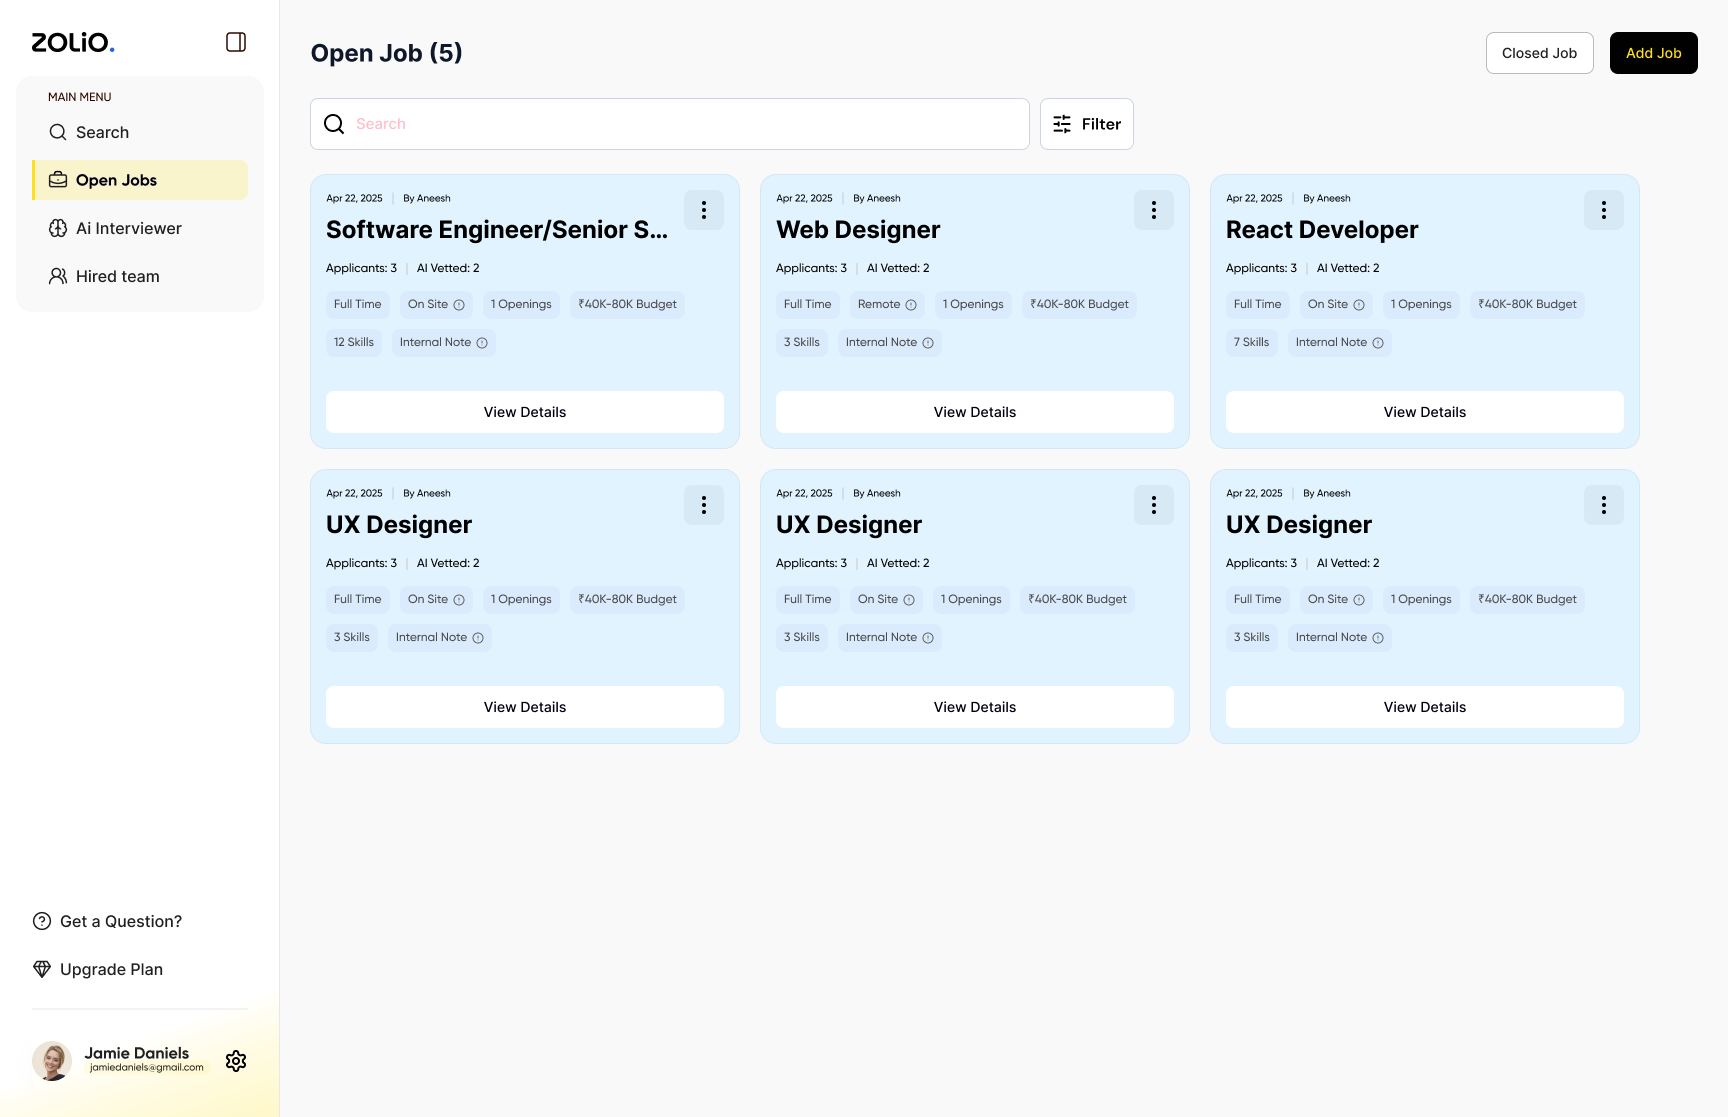The image size is (1728, 1117).
Task: Collapse the sidebar panel icon
Action: click(236, 42)
